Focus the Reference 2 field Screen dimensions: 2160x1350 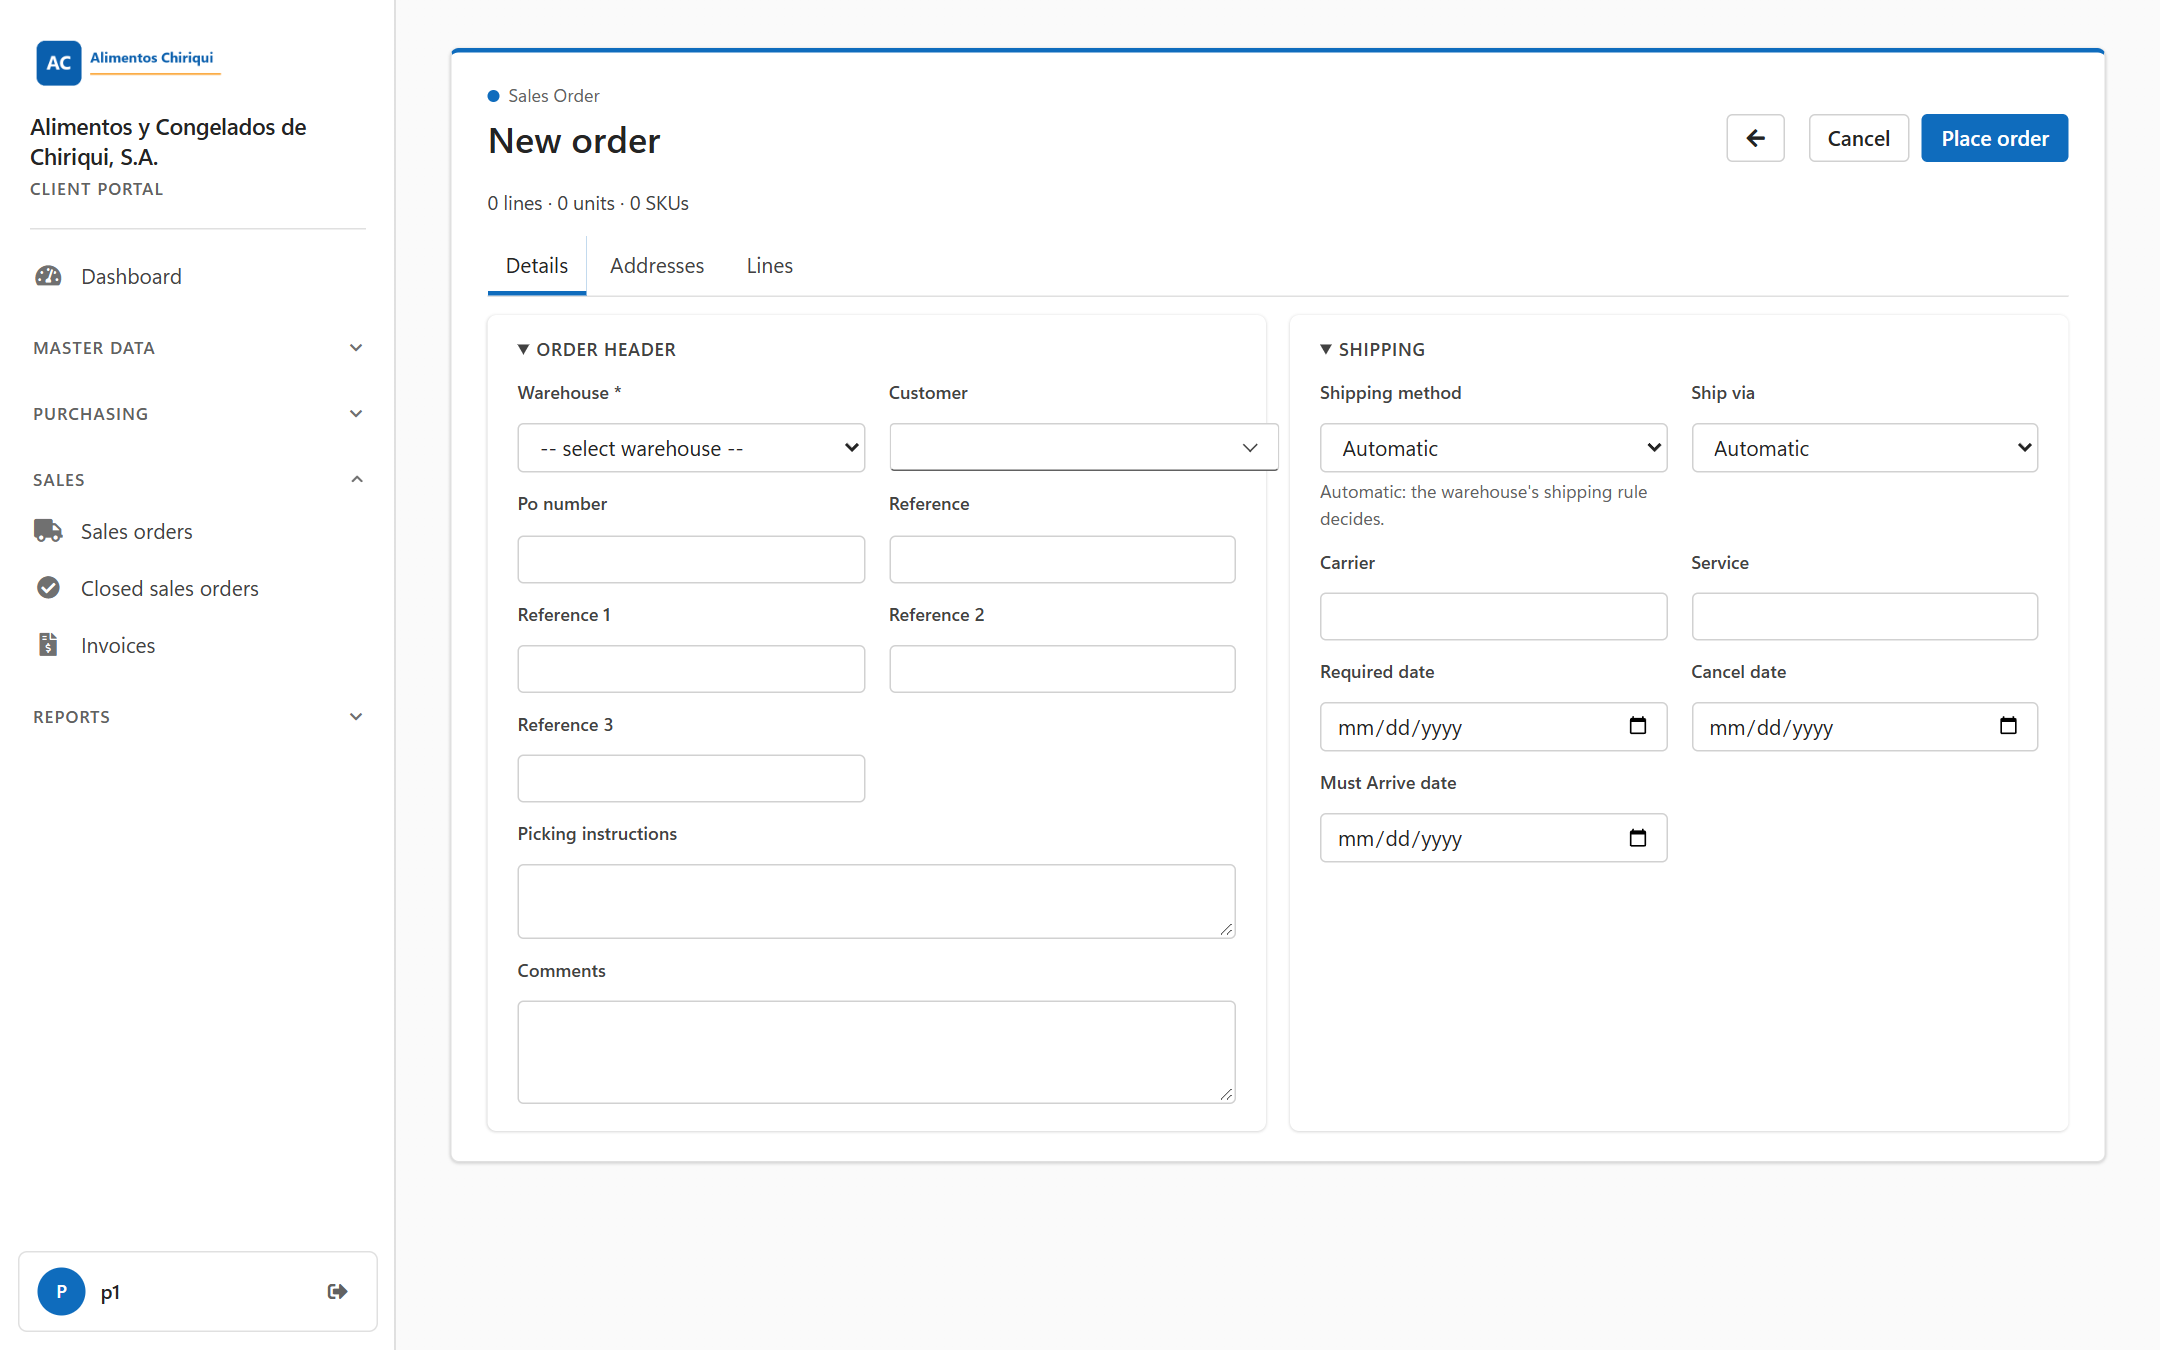[1062, 669]
